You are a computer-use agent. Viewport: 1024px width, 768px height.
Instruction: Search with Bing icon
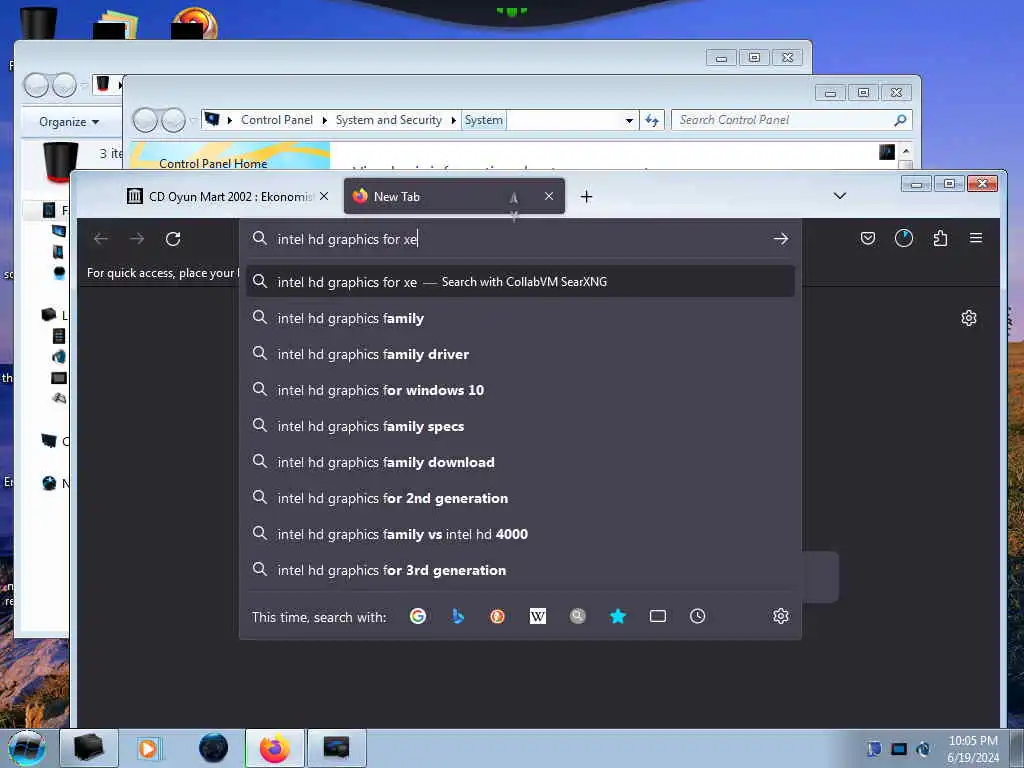458,616
